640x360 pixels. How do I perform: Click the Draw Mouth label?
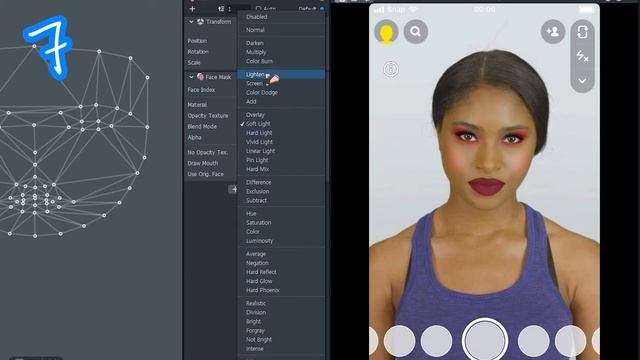point(202,163)
